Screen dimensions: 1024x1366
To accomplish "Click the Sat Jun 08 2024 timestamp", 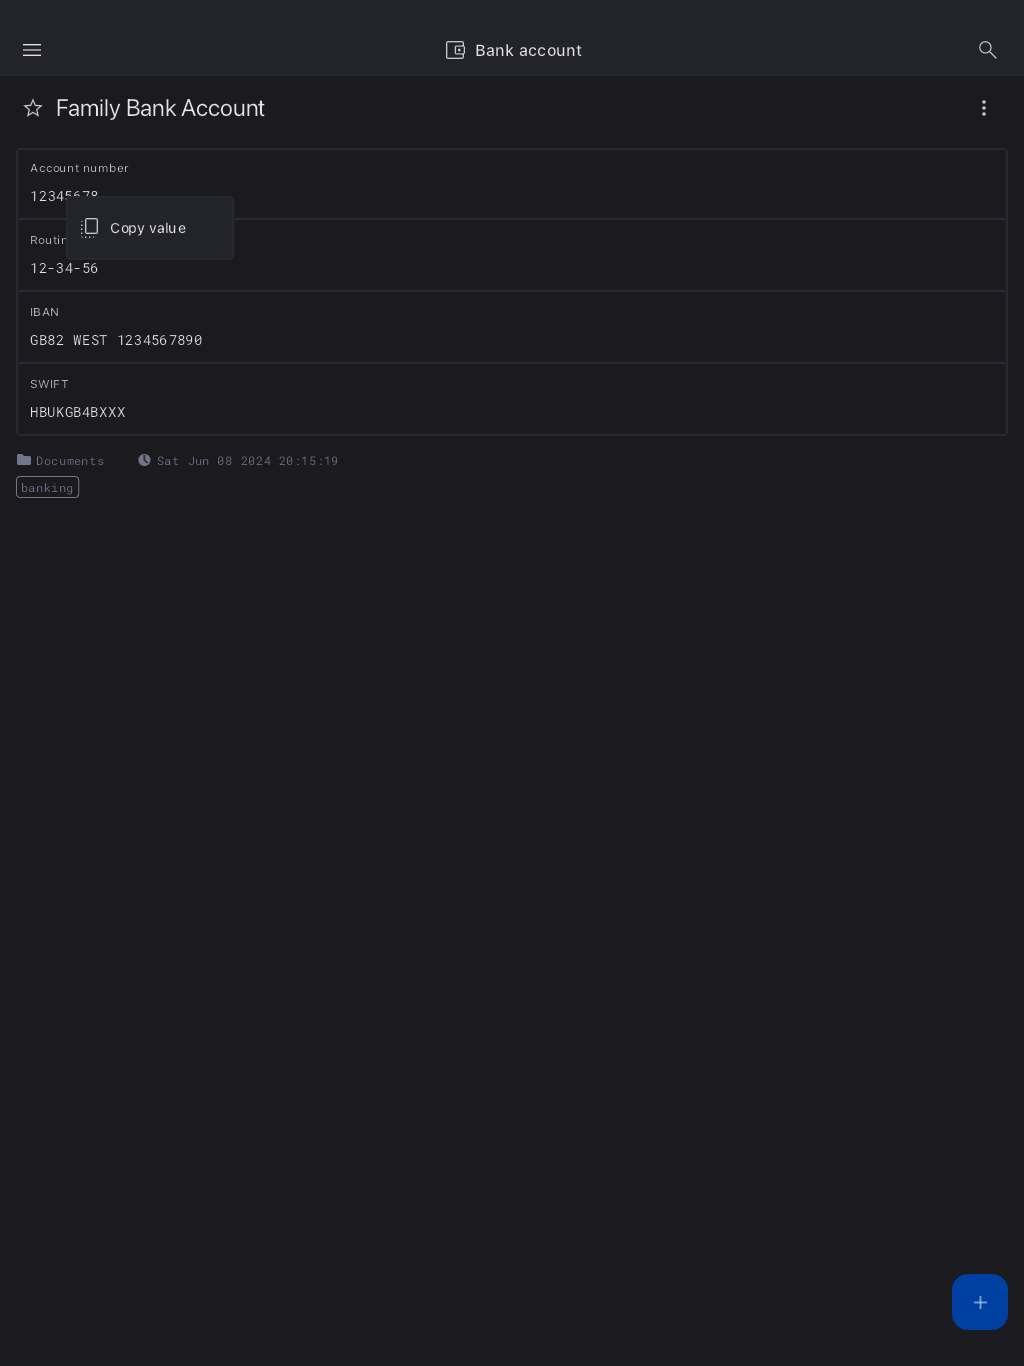I will pyautogui.click(x=247, y=461).
